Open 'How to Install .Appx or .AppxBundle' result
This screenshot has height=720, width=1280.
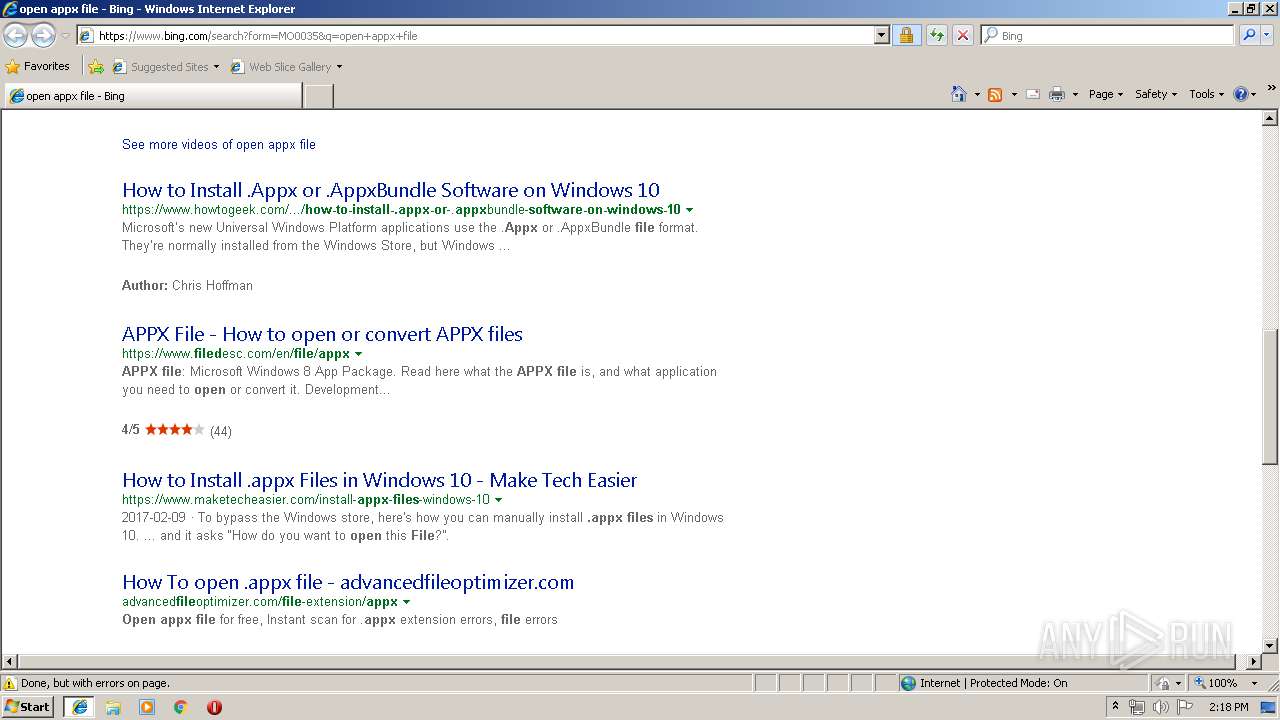pos(391,190)
